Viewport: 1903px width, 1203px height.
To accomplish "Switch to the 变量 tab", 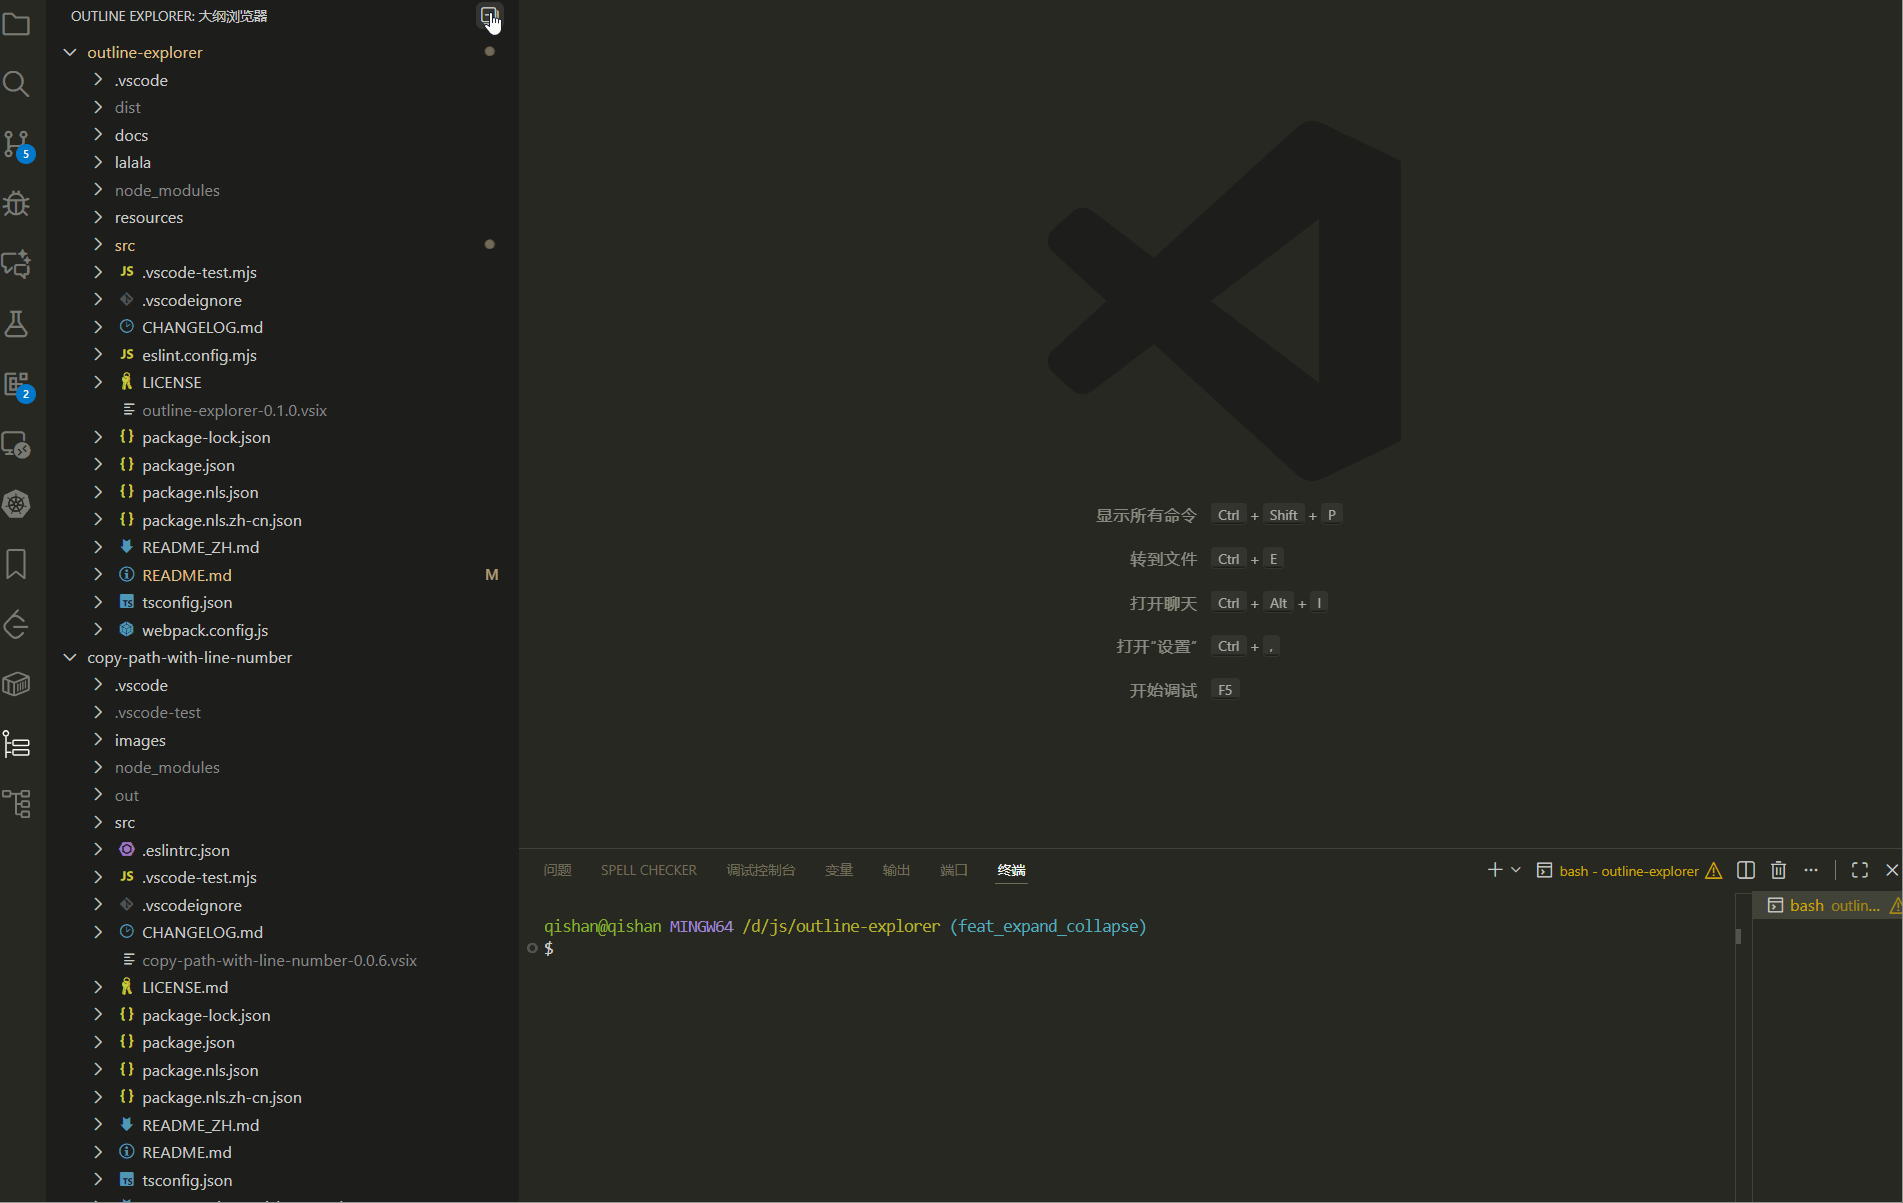I will pyautogui.click(x=839, y=870).
